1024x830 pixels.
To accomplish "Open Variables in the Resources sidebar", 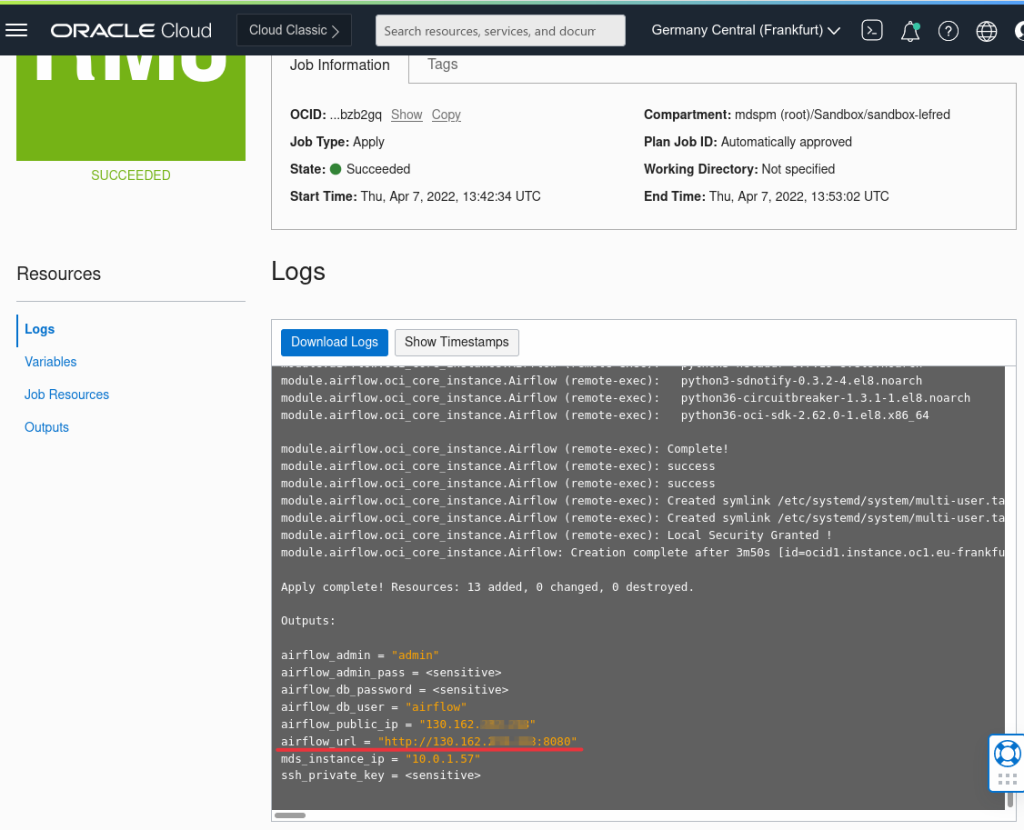I will click(x=51, y=361).
